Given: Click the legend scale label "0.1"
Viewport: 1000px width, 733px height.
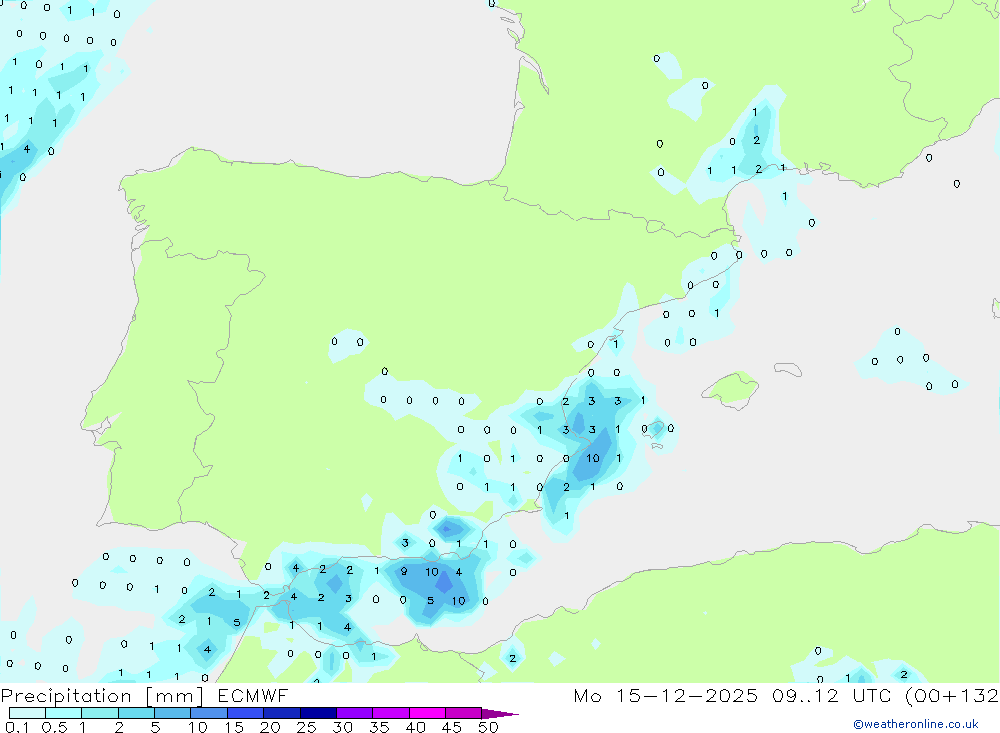Looking at the screenshot, I should [17, 727].
